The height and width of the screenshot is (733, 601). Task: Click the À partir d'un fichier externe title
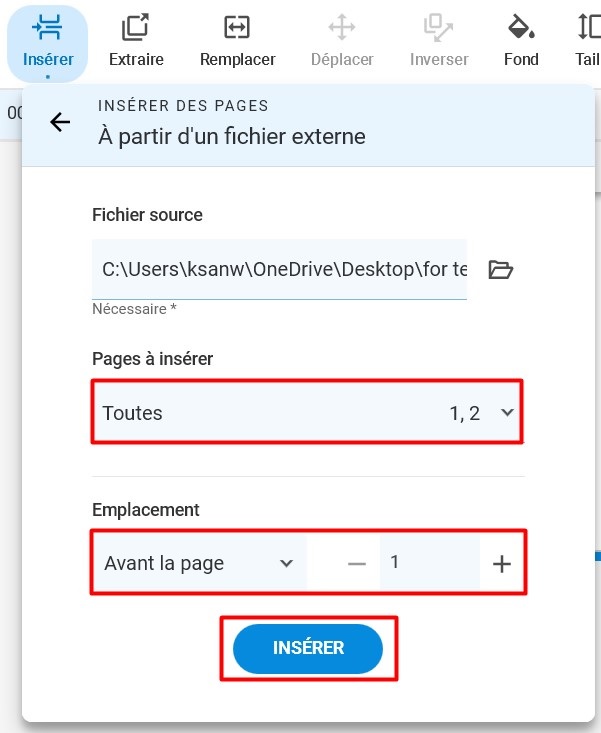[232, 137]
